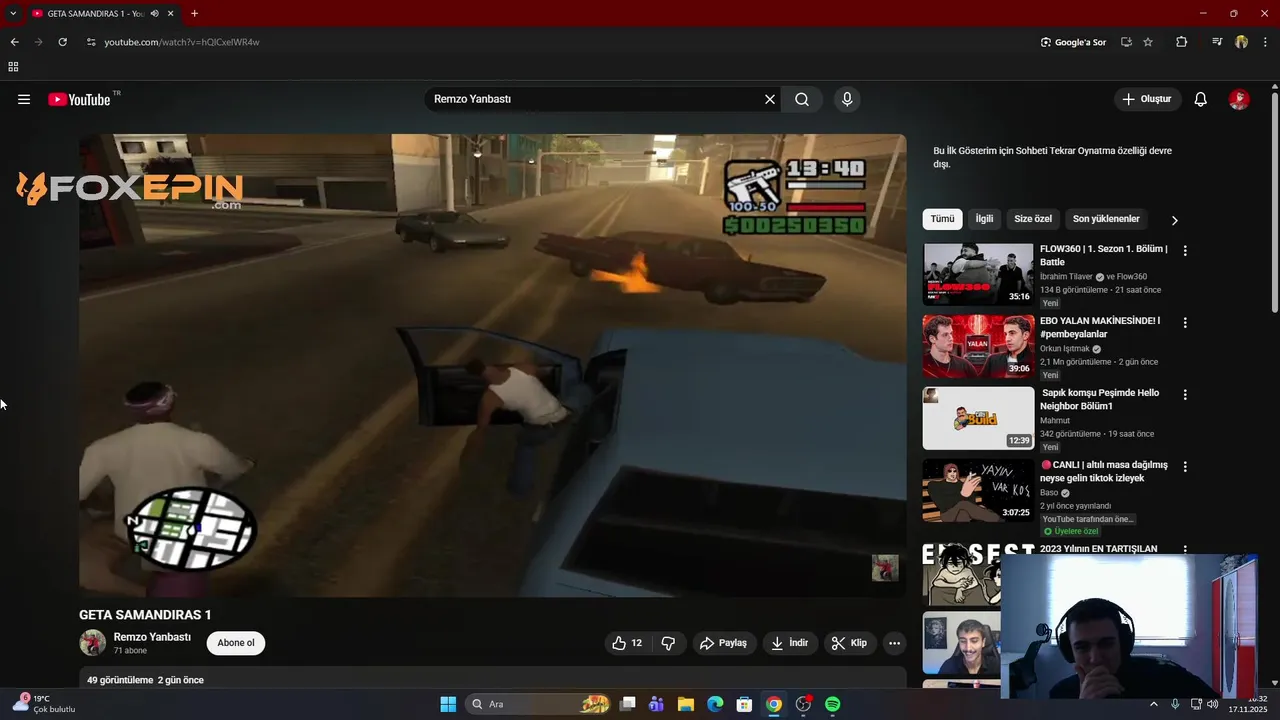Open the Chrome tab search dropdown

tap(13, 13)
